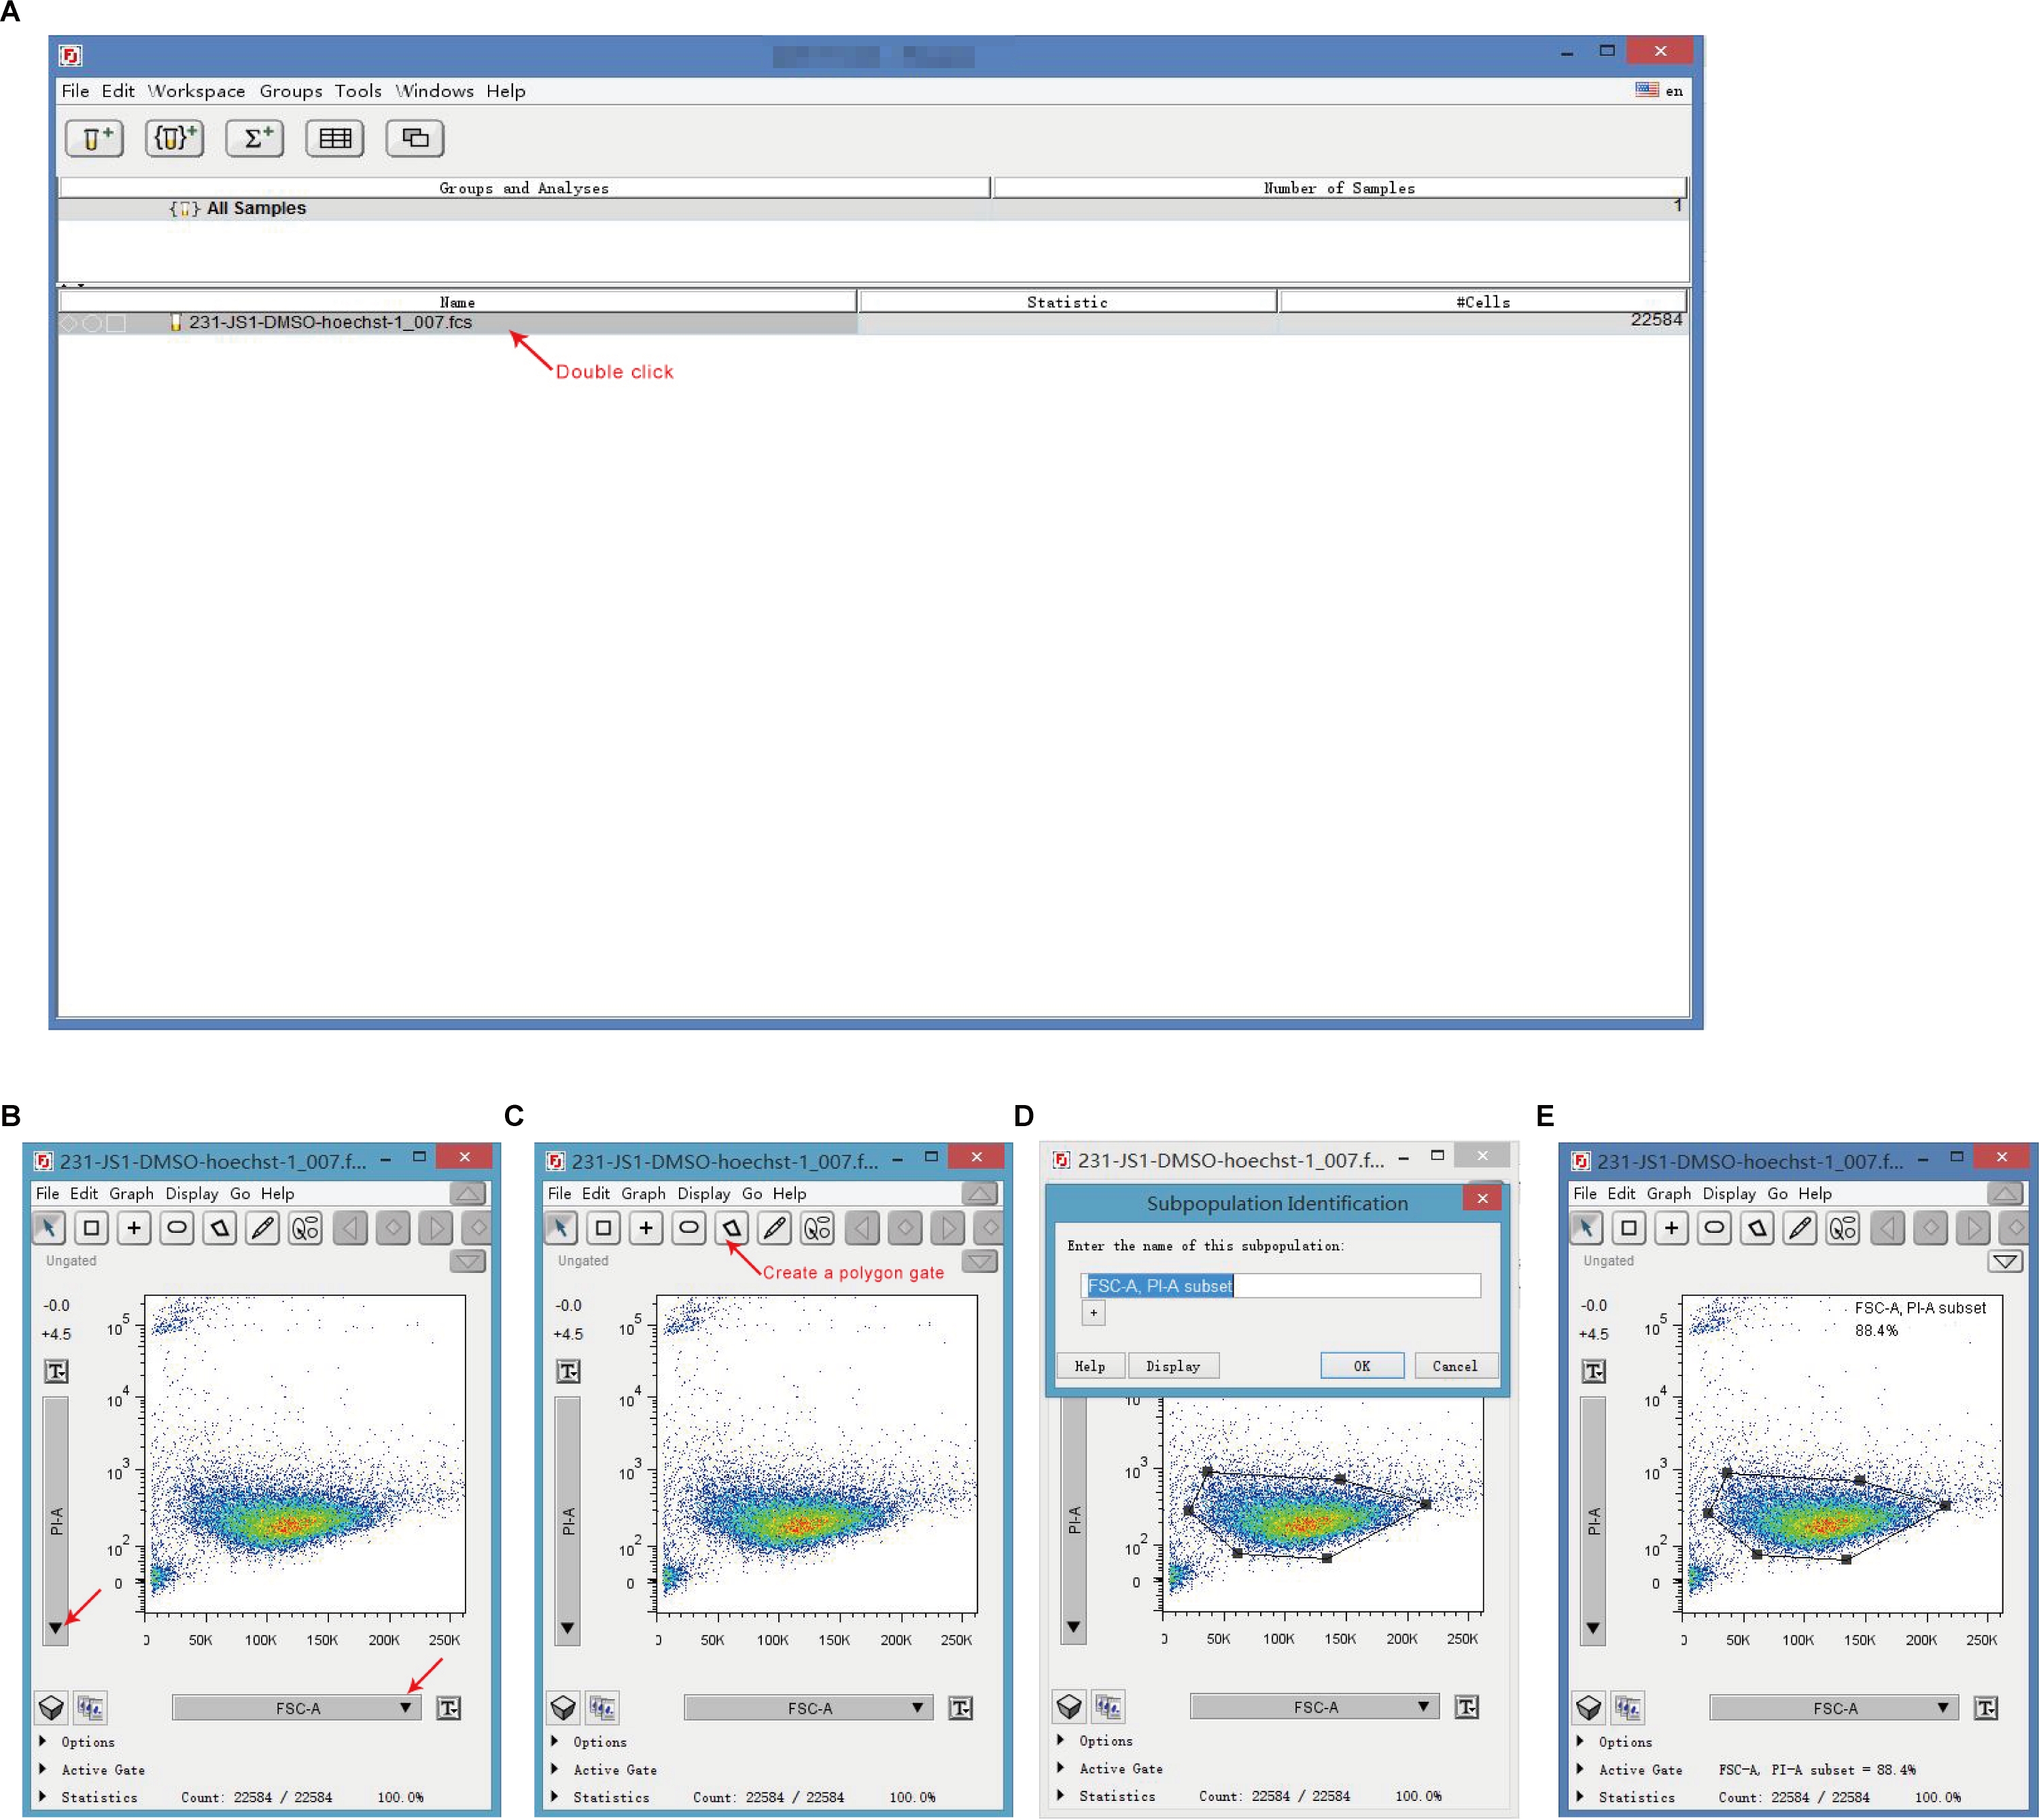Expand Options disclosure triangle in panel C
This screenshot has width=2039, height=1820.
coord(555,1741)
